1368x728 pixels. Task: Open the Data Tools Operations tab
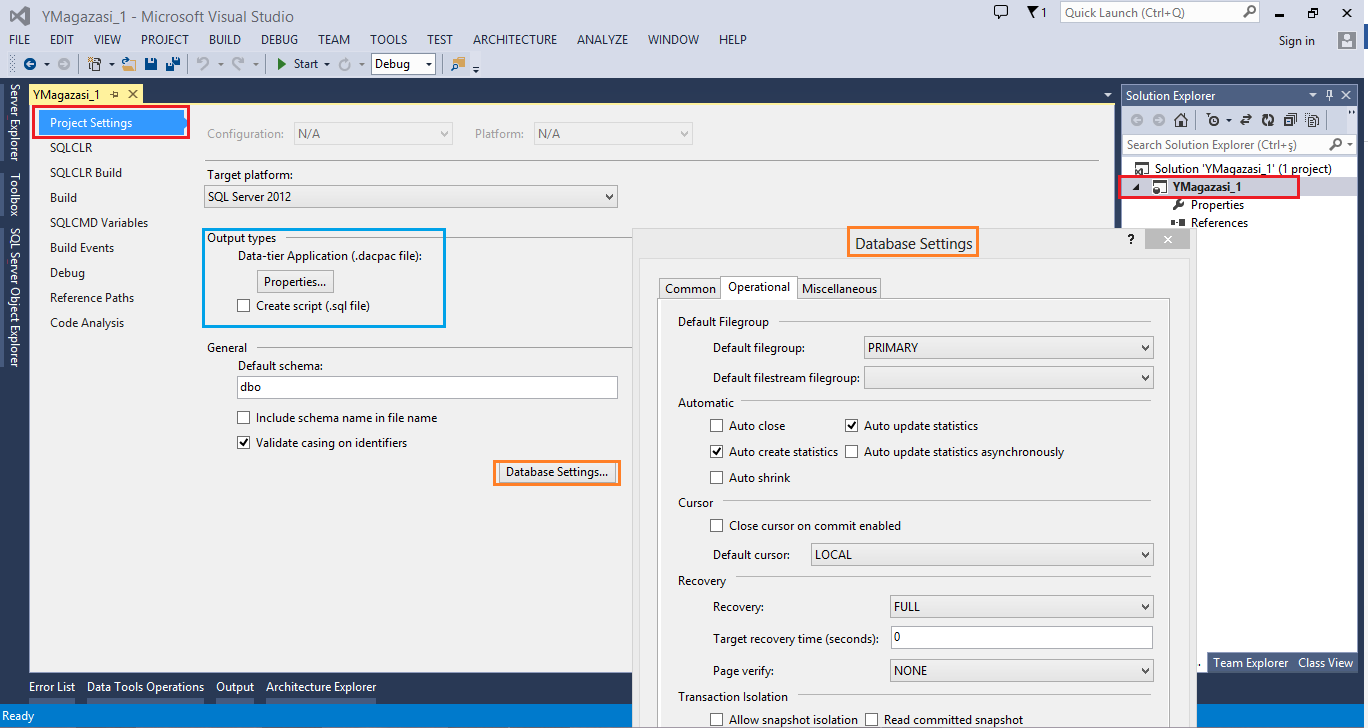pyautogui.click(x=146, y=687)
